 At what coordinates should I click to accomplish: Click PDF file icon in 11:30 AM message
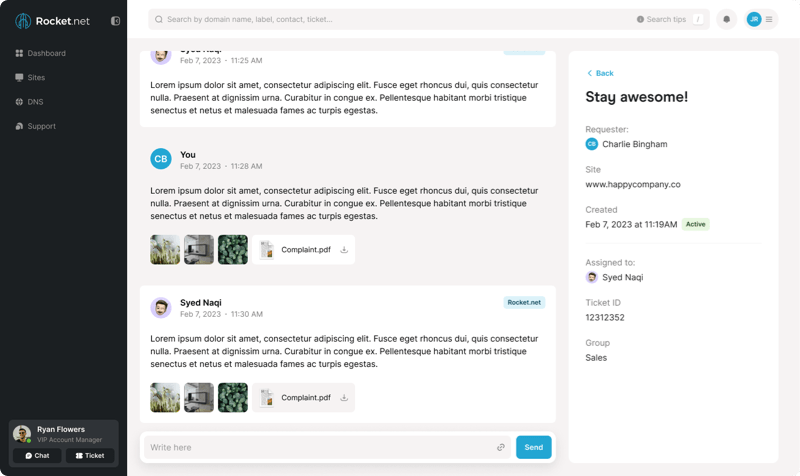point(267,397)
